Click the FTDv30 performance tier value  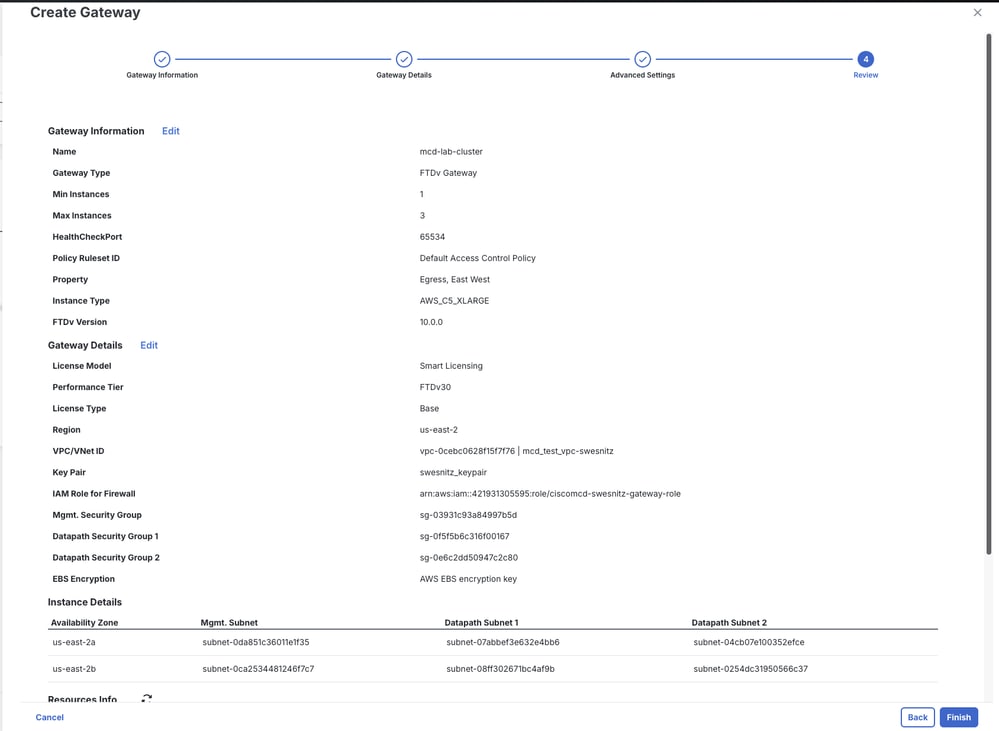(435, 387)
